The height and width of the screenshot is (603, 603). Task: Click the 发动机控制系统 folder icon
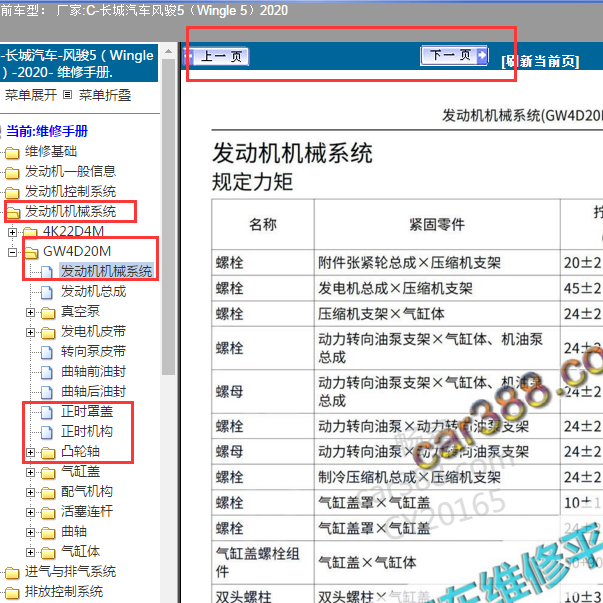(12, 193)
